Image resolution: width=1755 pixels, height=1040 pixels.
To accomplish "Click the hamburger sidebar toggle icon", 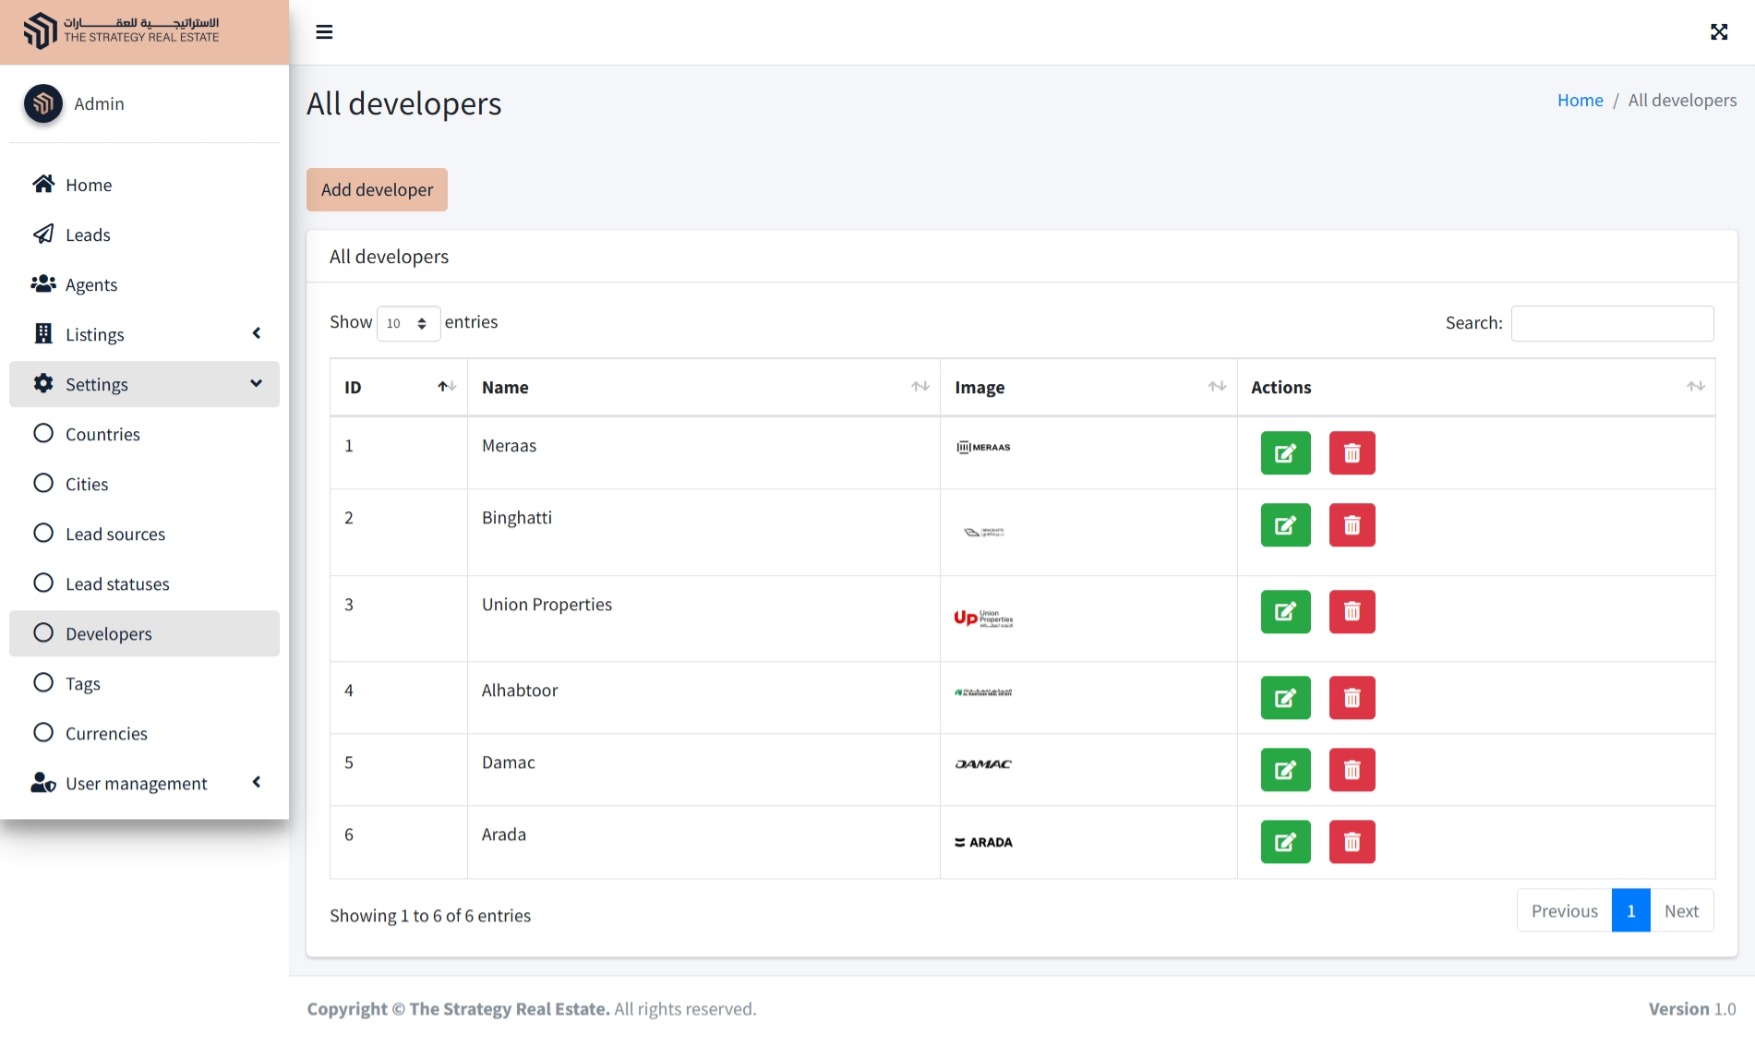I will (x=324, y=32).
